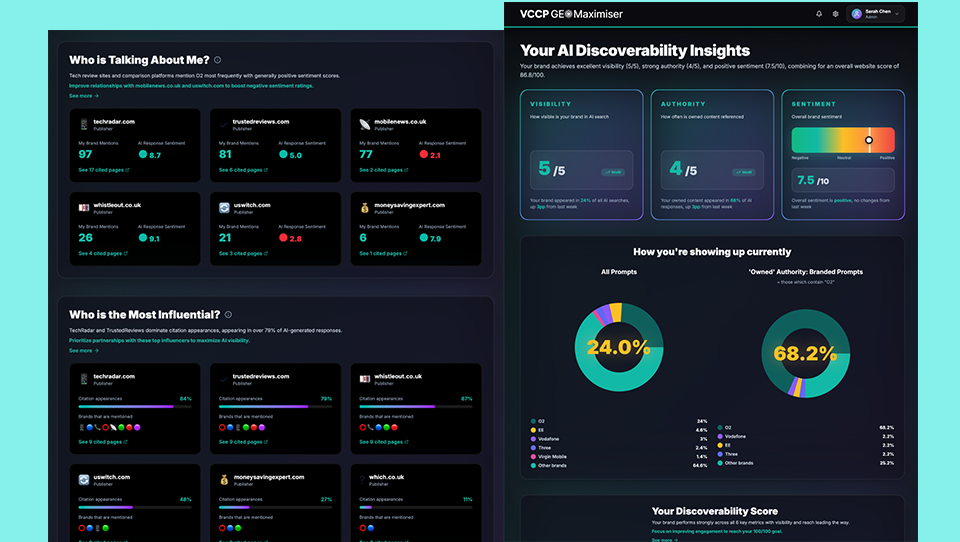
Task: Open the notifications bell icon
Action: [819, 13]
